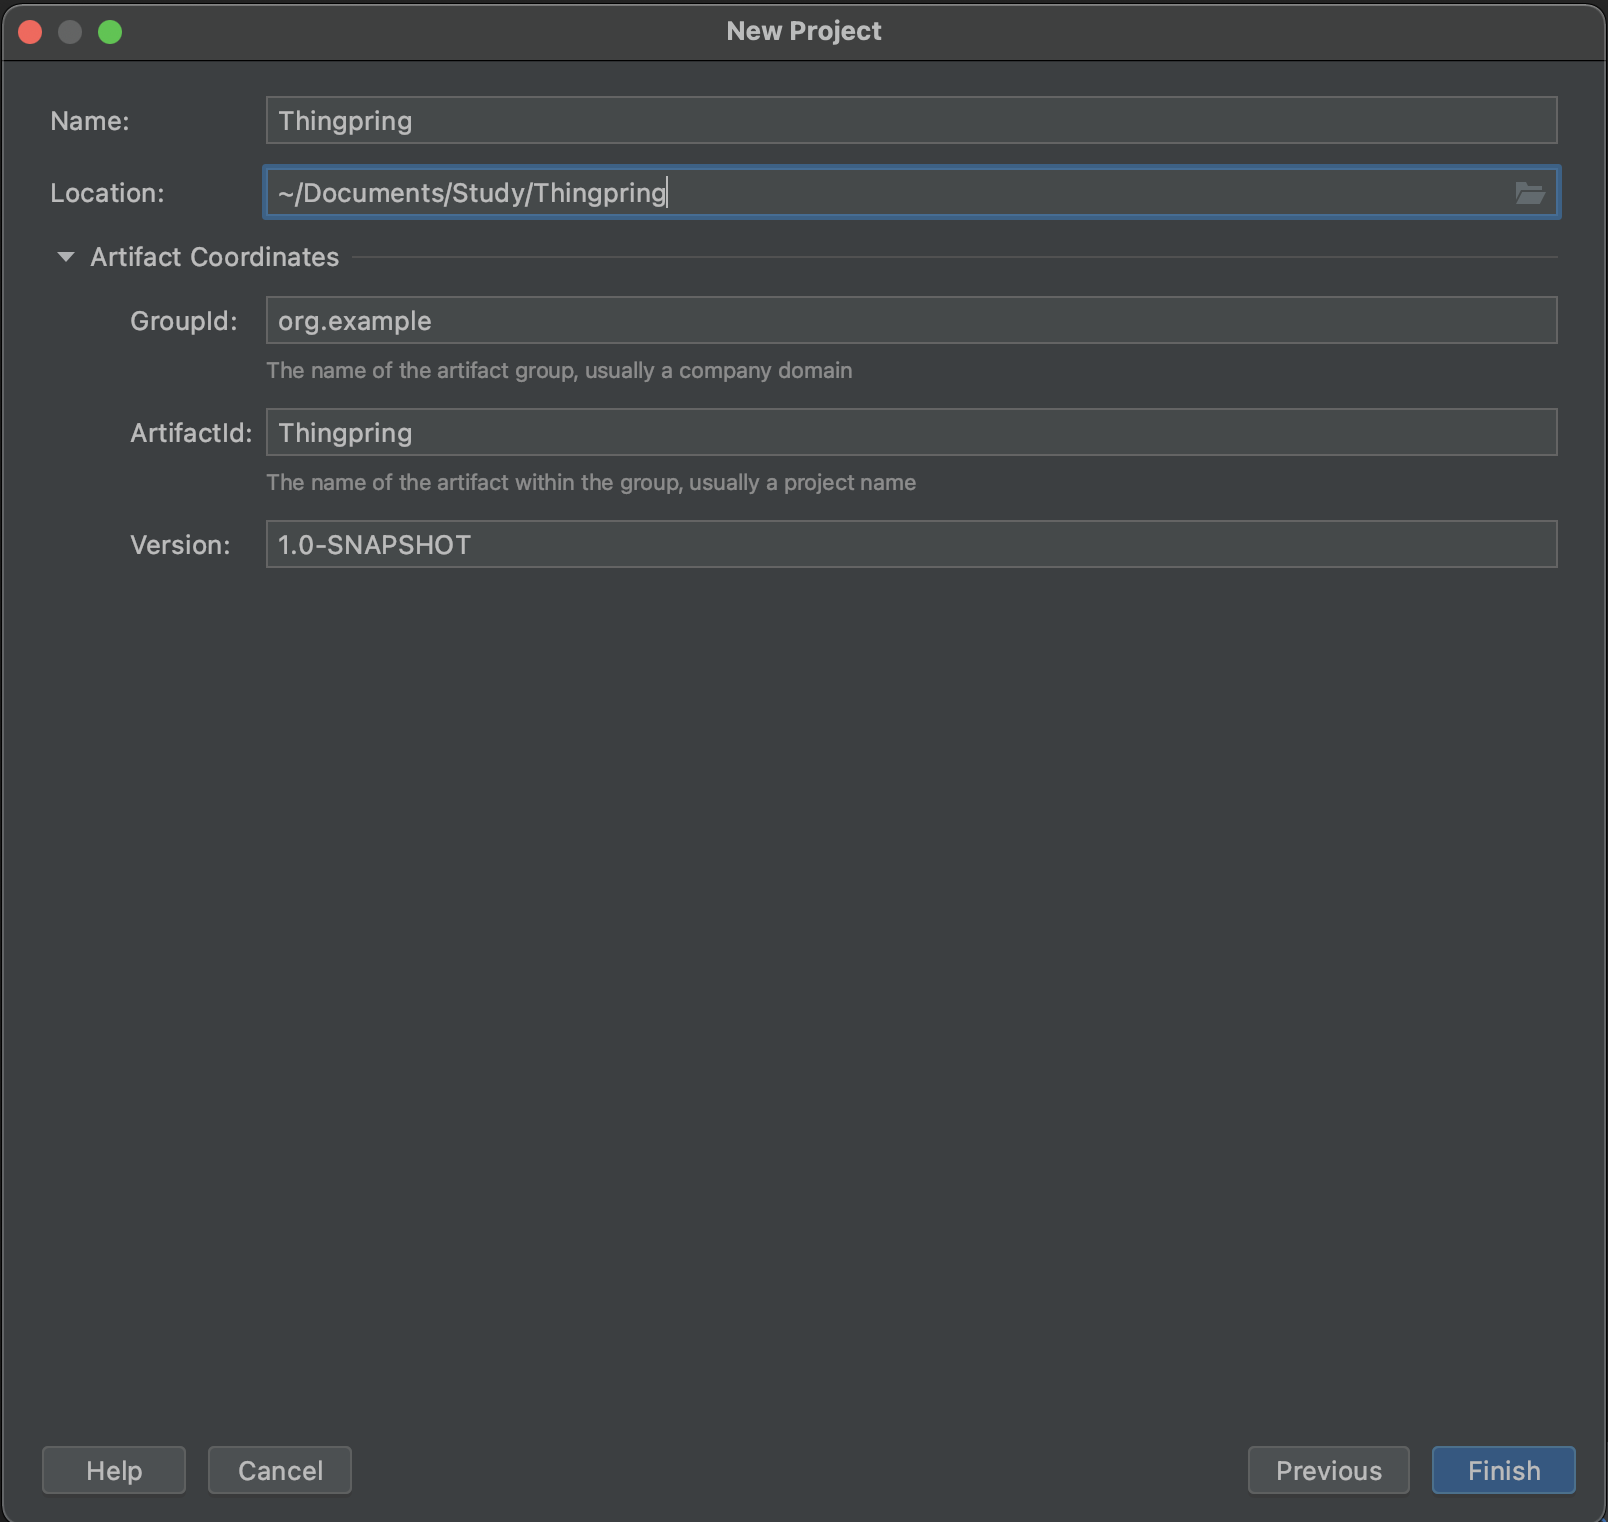The height and width of the screenshot is (1522, 1608).
Task: Click the 'GroupId:' label
Action: pos(184,321)
